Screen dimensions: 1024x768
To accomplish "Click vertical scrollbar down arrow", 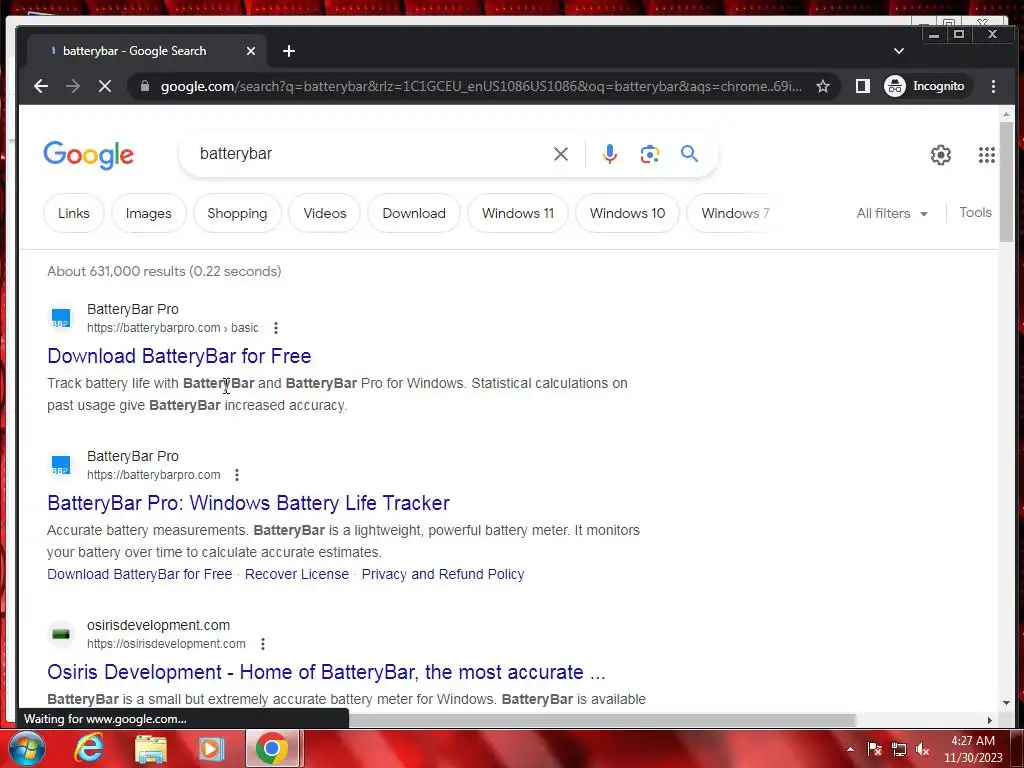I will tap(1006, 703).
